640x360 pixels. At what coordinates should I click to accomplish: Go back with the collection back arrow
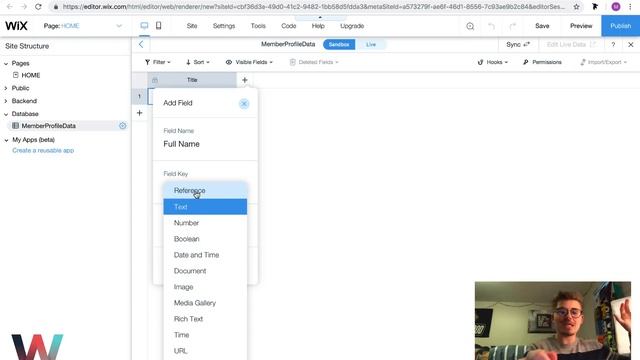coord(141,44)
